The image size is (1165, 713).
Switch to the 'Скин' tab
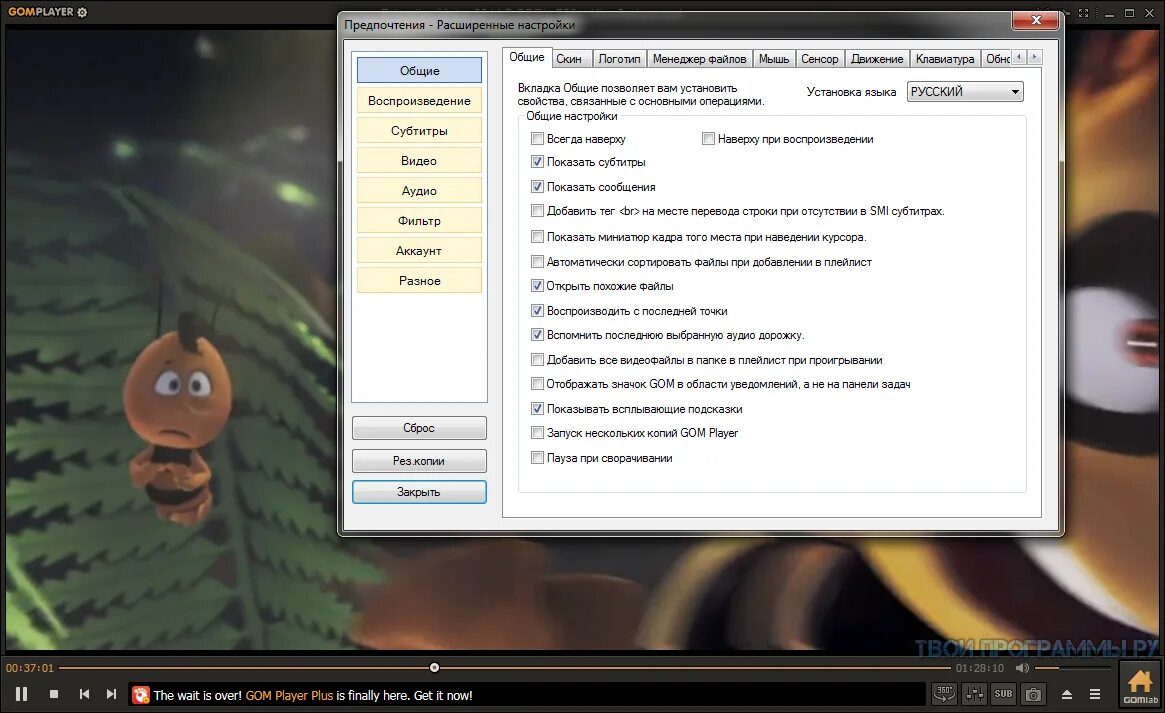[x=570, y=59]
